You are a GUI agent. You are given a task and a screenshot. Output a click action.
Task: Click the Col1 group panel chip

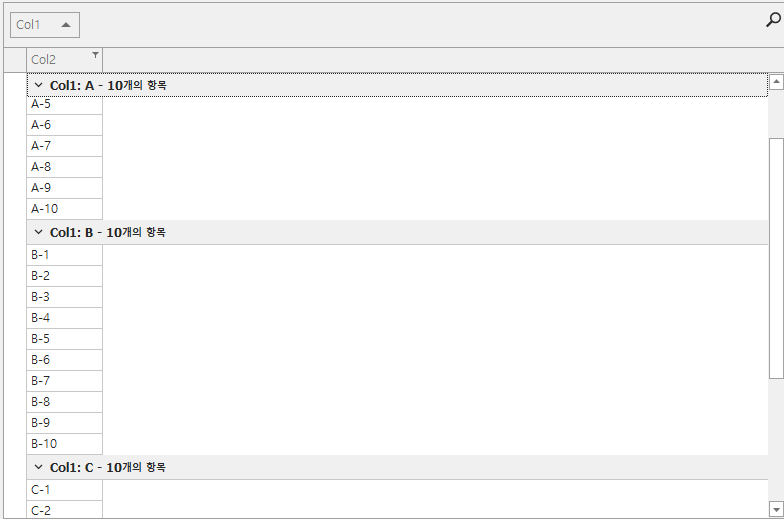(x=34, y=25)
